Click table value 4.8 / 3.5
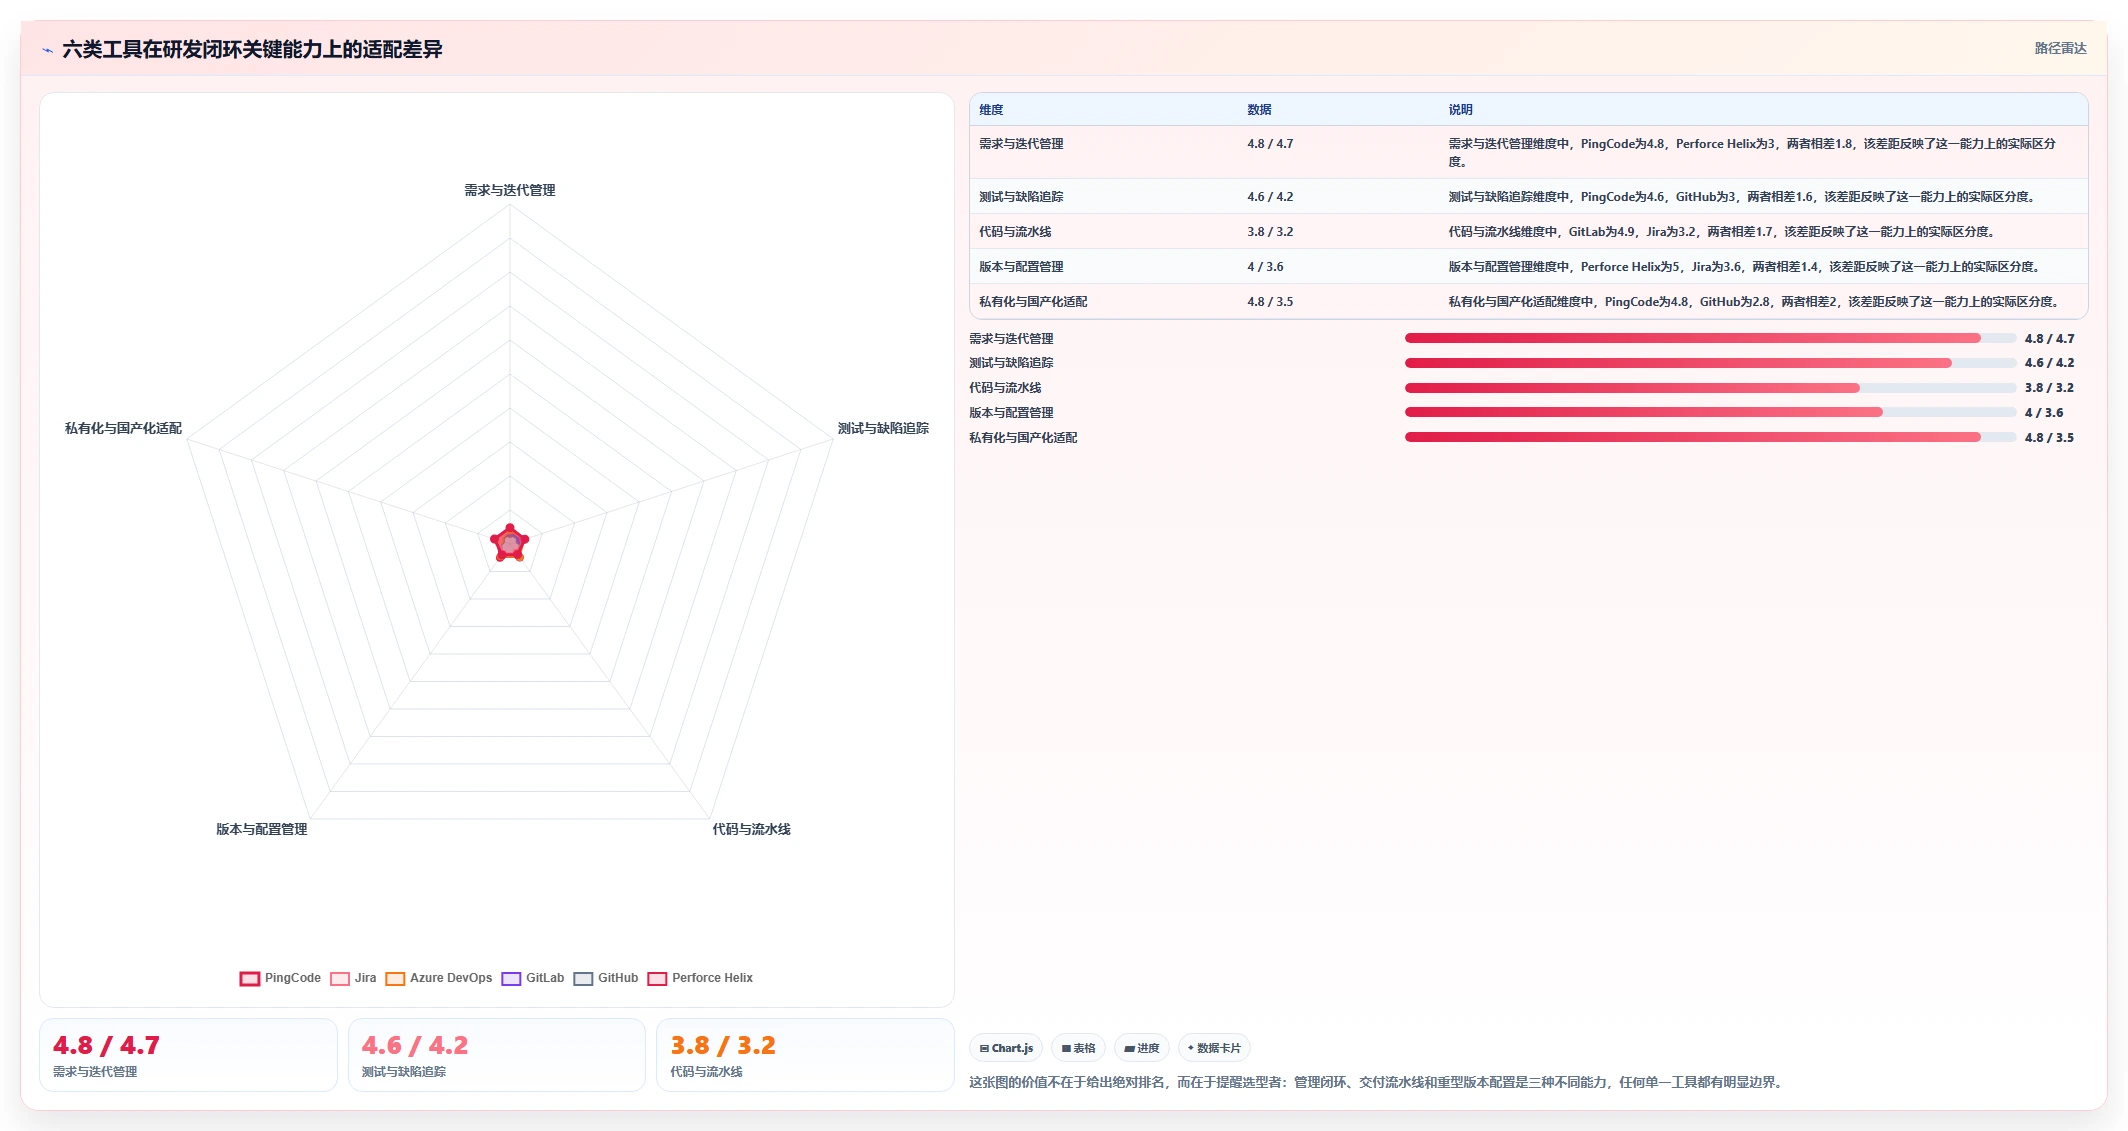The width and height of the screenshot is (2128, 1131). 1270,302
